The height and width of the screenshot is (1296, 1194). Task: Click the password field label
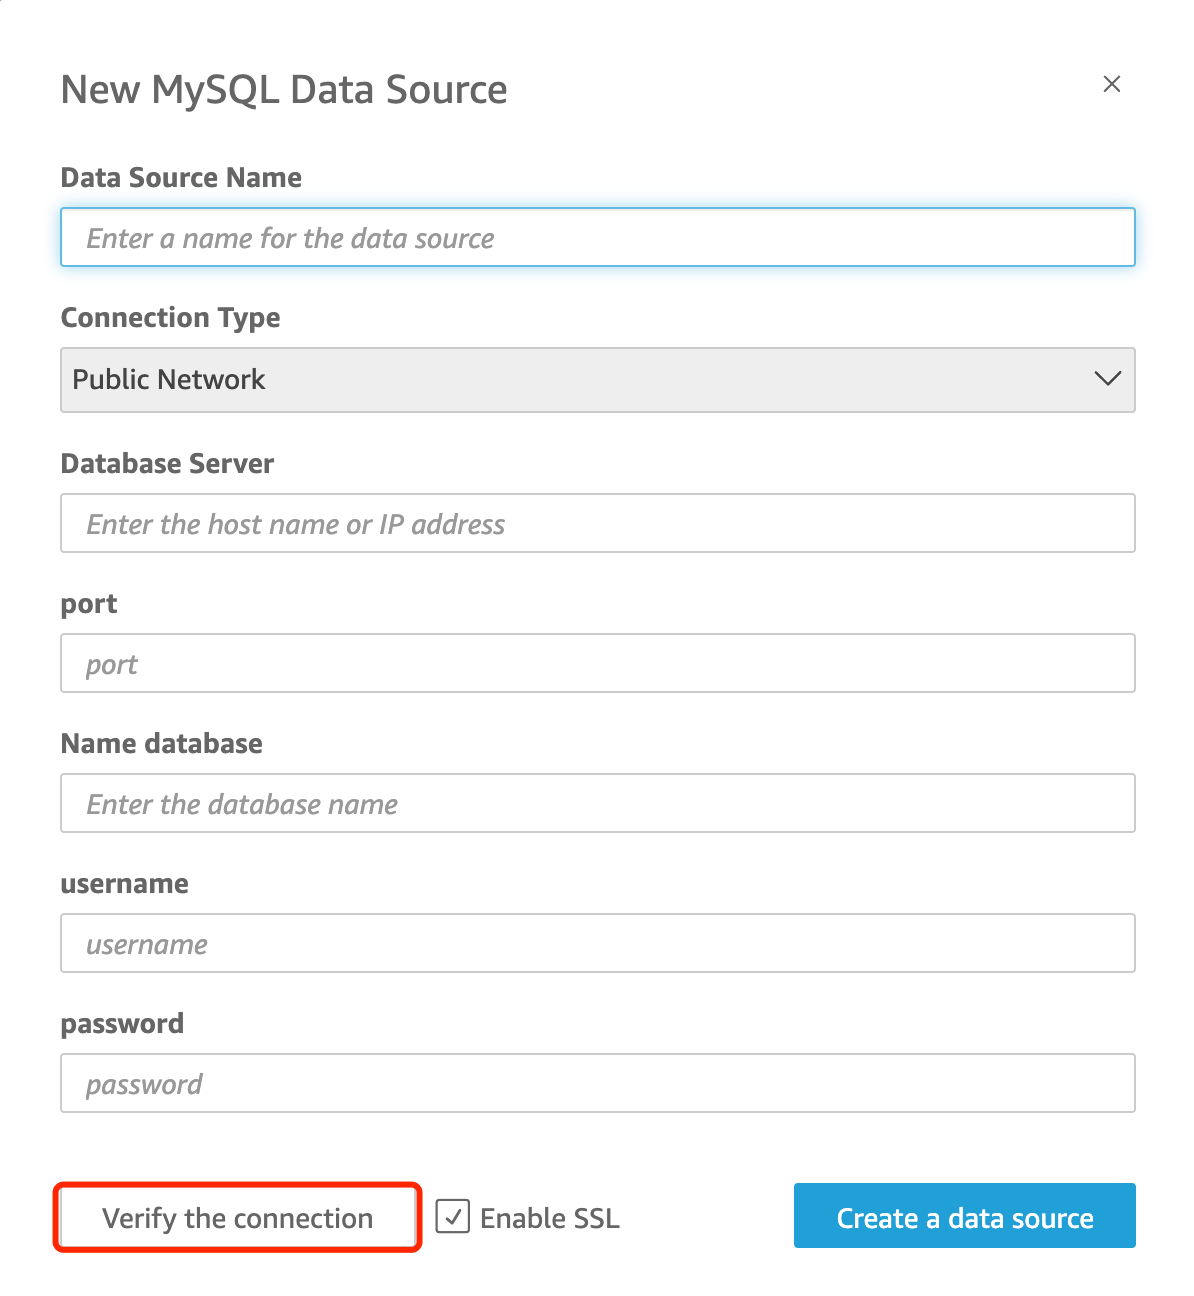[122, 1023]
